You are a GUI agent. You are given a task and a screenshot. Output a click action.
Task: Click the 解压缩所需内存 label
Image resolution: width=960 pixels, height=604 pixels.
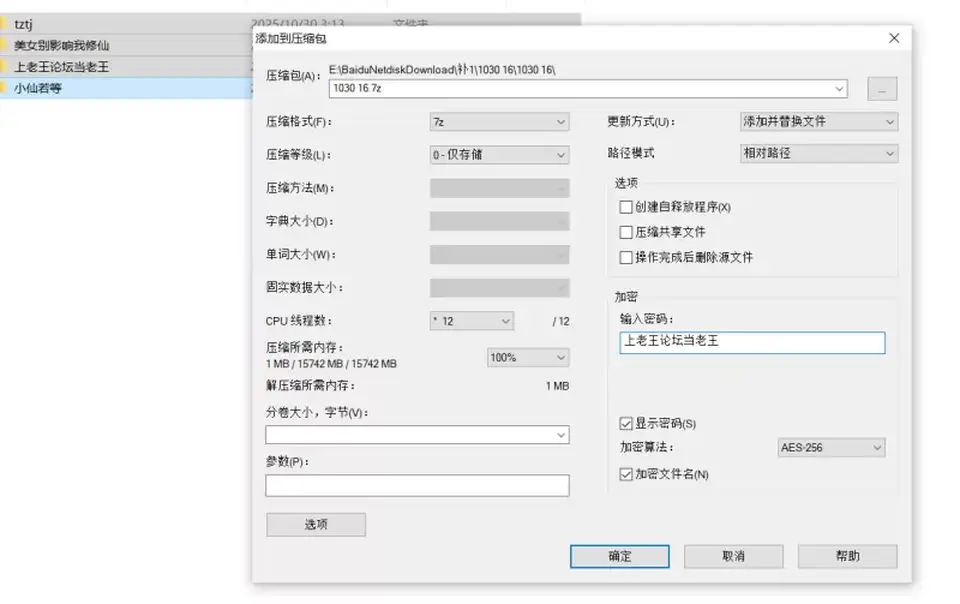pyautogui.click(x=310, y=386)
